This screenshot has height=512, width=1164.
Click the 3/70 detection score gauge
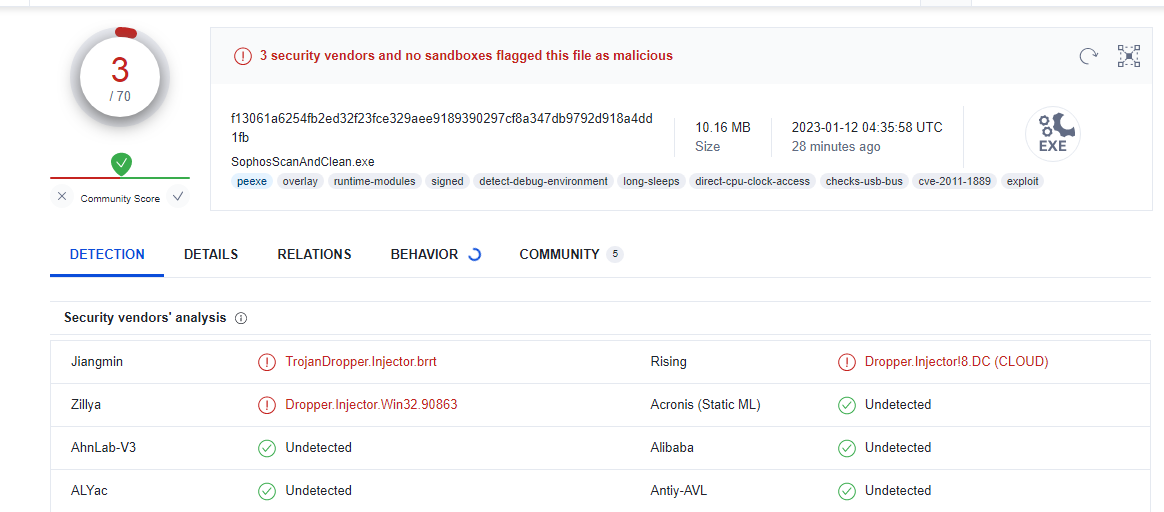point(120,78)
